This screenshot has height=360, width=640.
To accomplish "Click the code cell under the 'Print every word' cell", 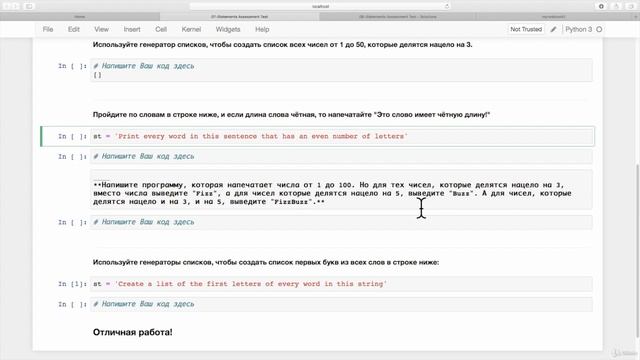I will point(341,156).
